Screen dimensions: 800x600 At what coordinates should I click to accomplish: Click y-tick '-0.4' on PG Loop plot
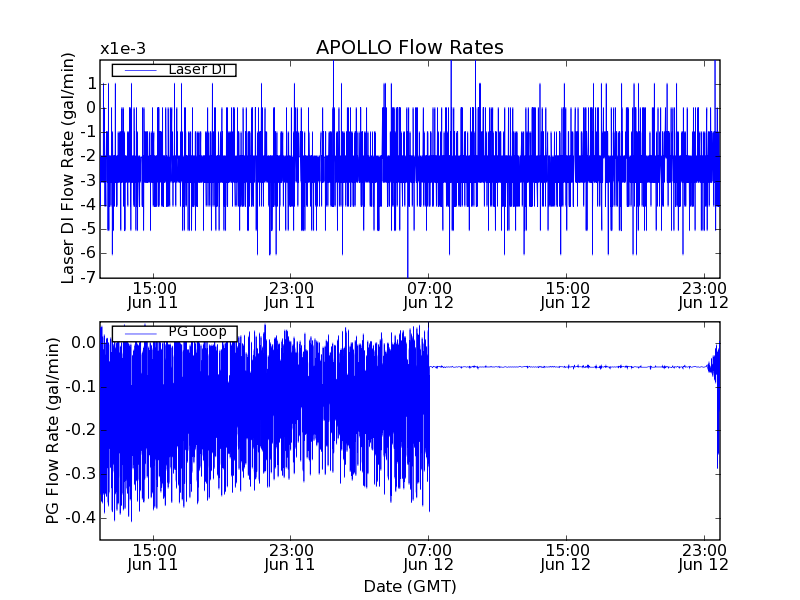pyautogui.click(x=80, y=518)
